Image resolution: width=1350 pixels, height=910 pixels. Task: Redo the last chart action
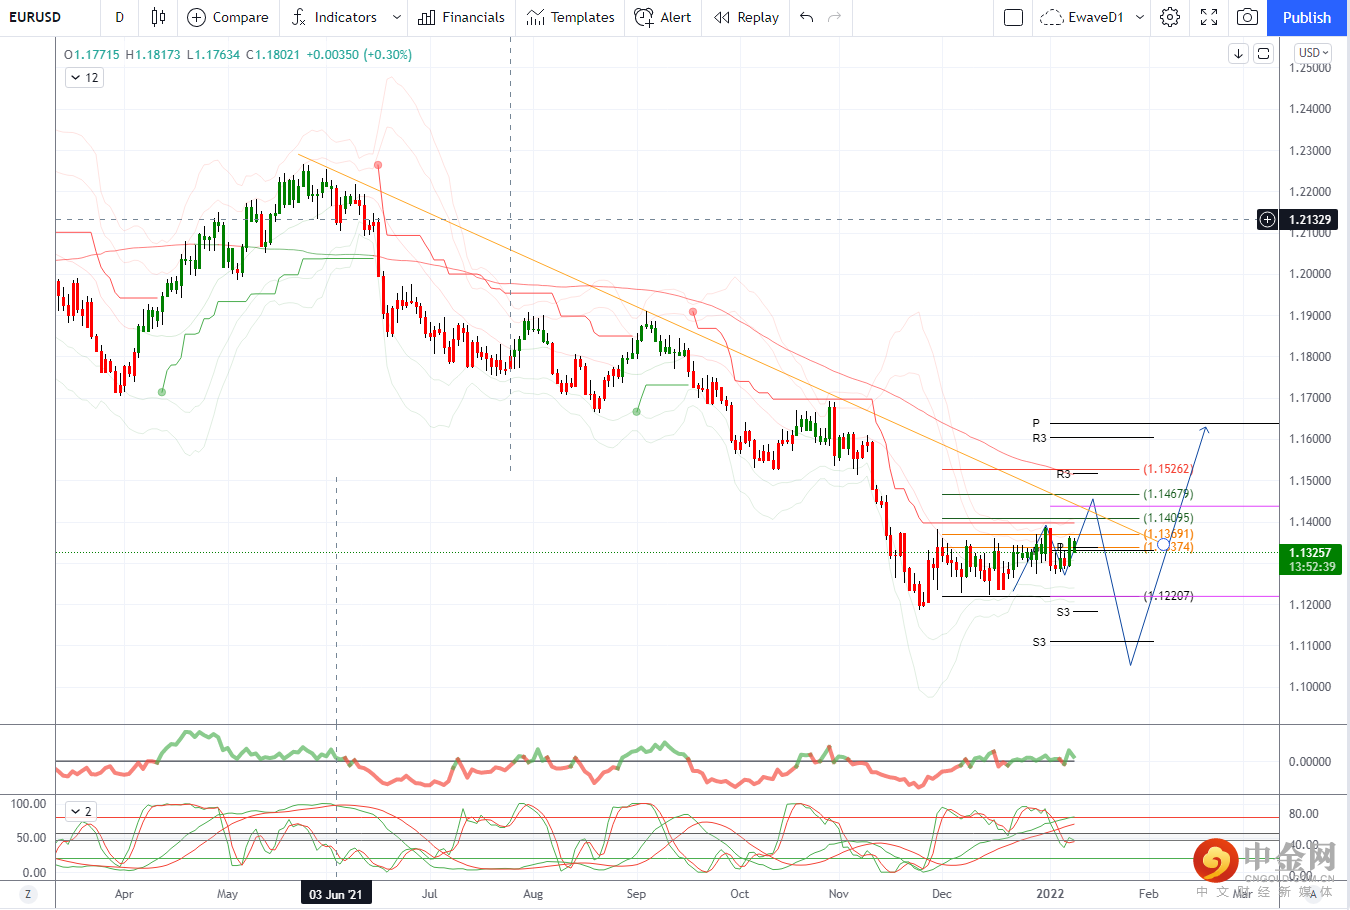[x=835, y=17]
